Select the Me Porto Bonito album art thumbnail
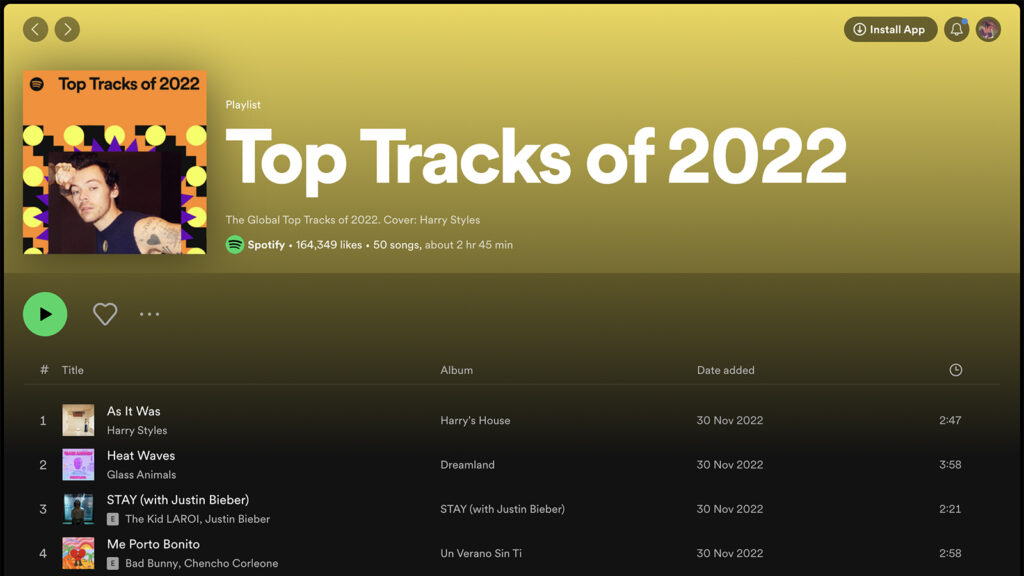 [78, 553]
